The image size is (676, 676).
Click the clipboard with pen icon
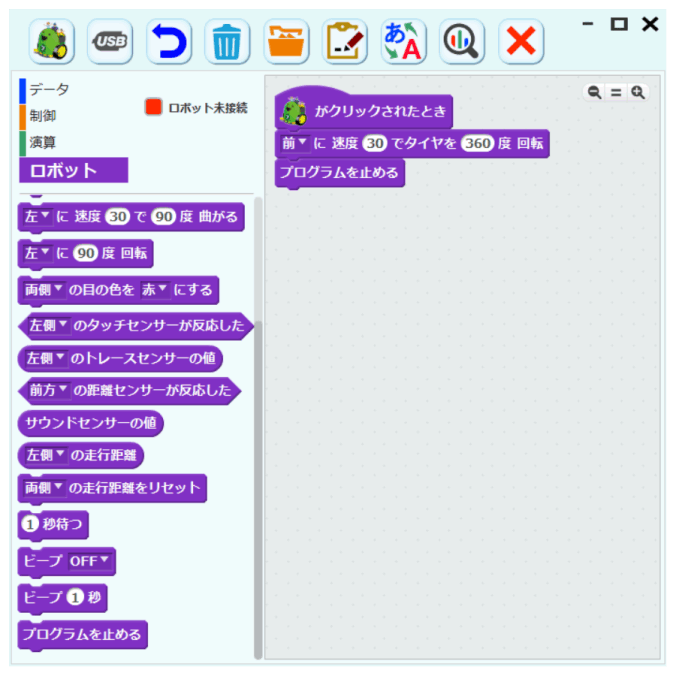pyautogui.click(x=344, y=41)
